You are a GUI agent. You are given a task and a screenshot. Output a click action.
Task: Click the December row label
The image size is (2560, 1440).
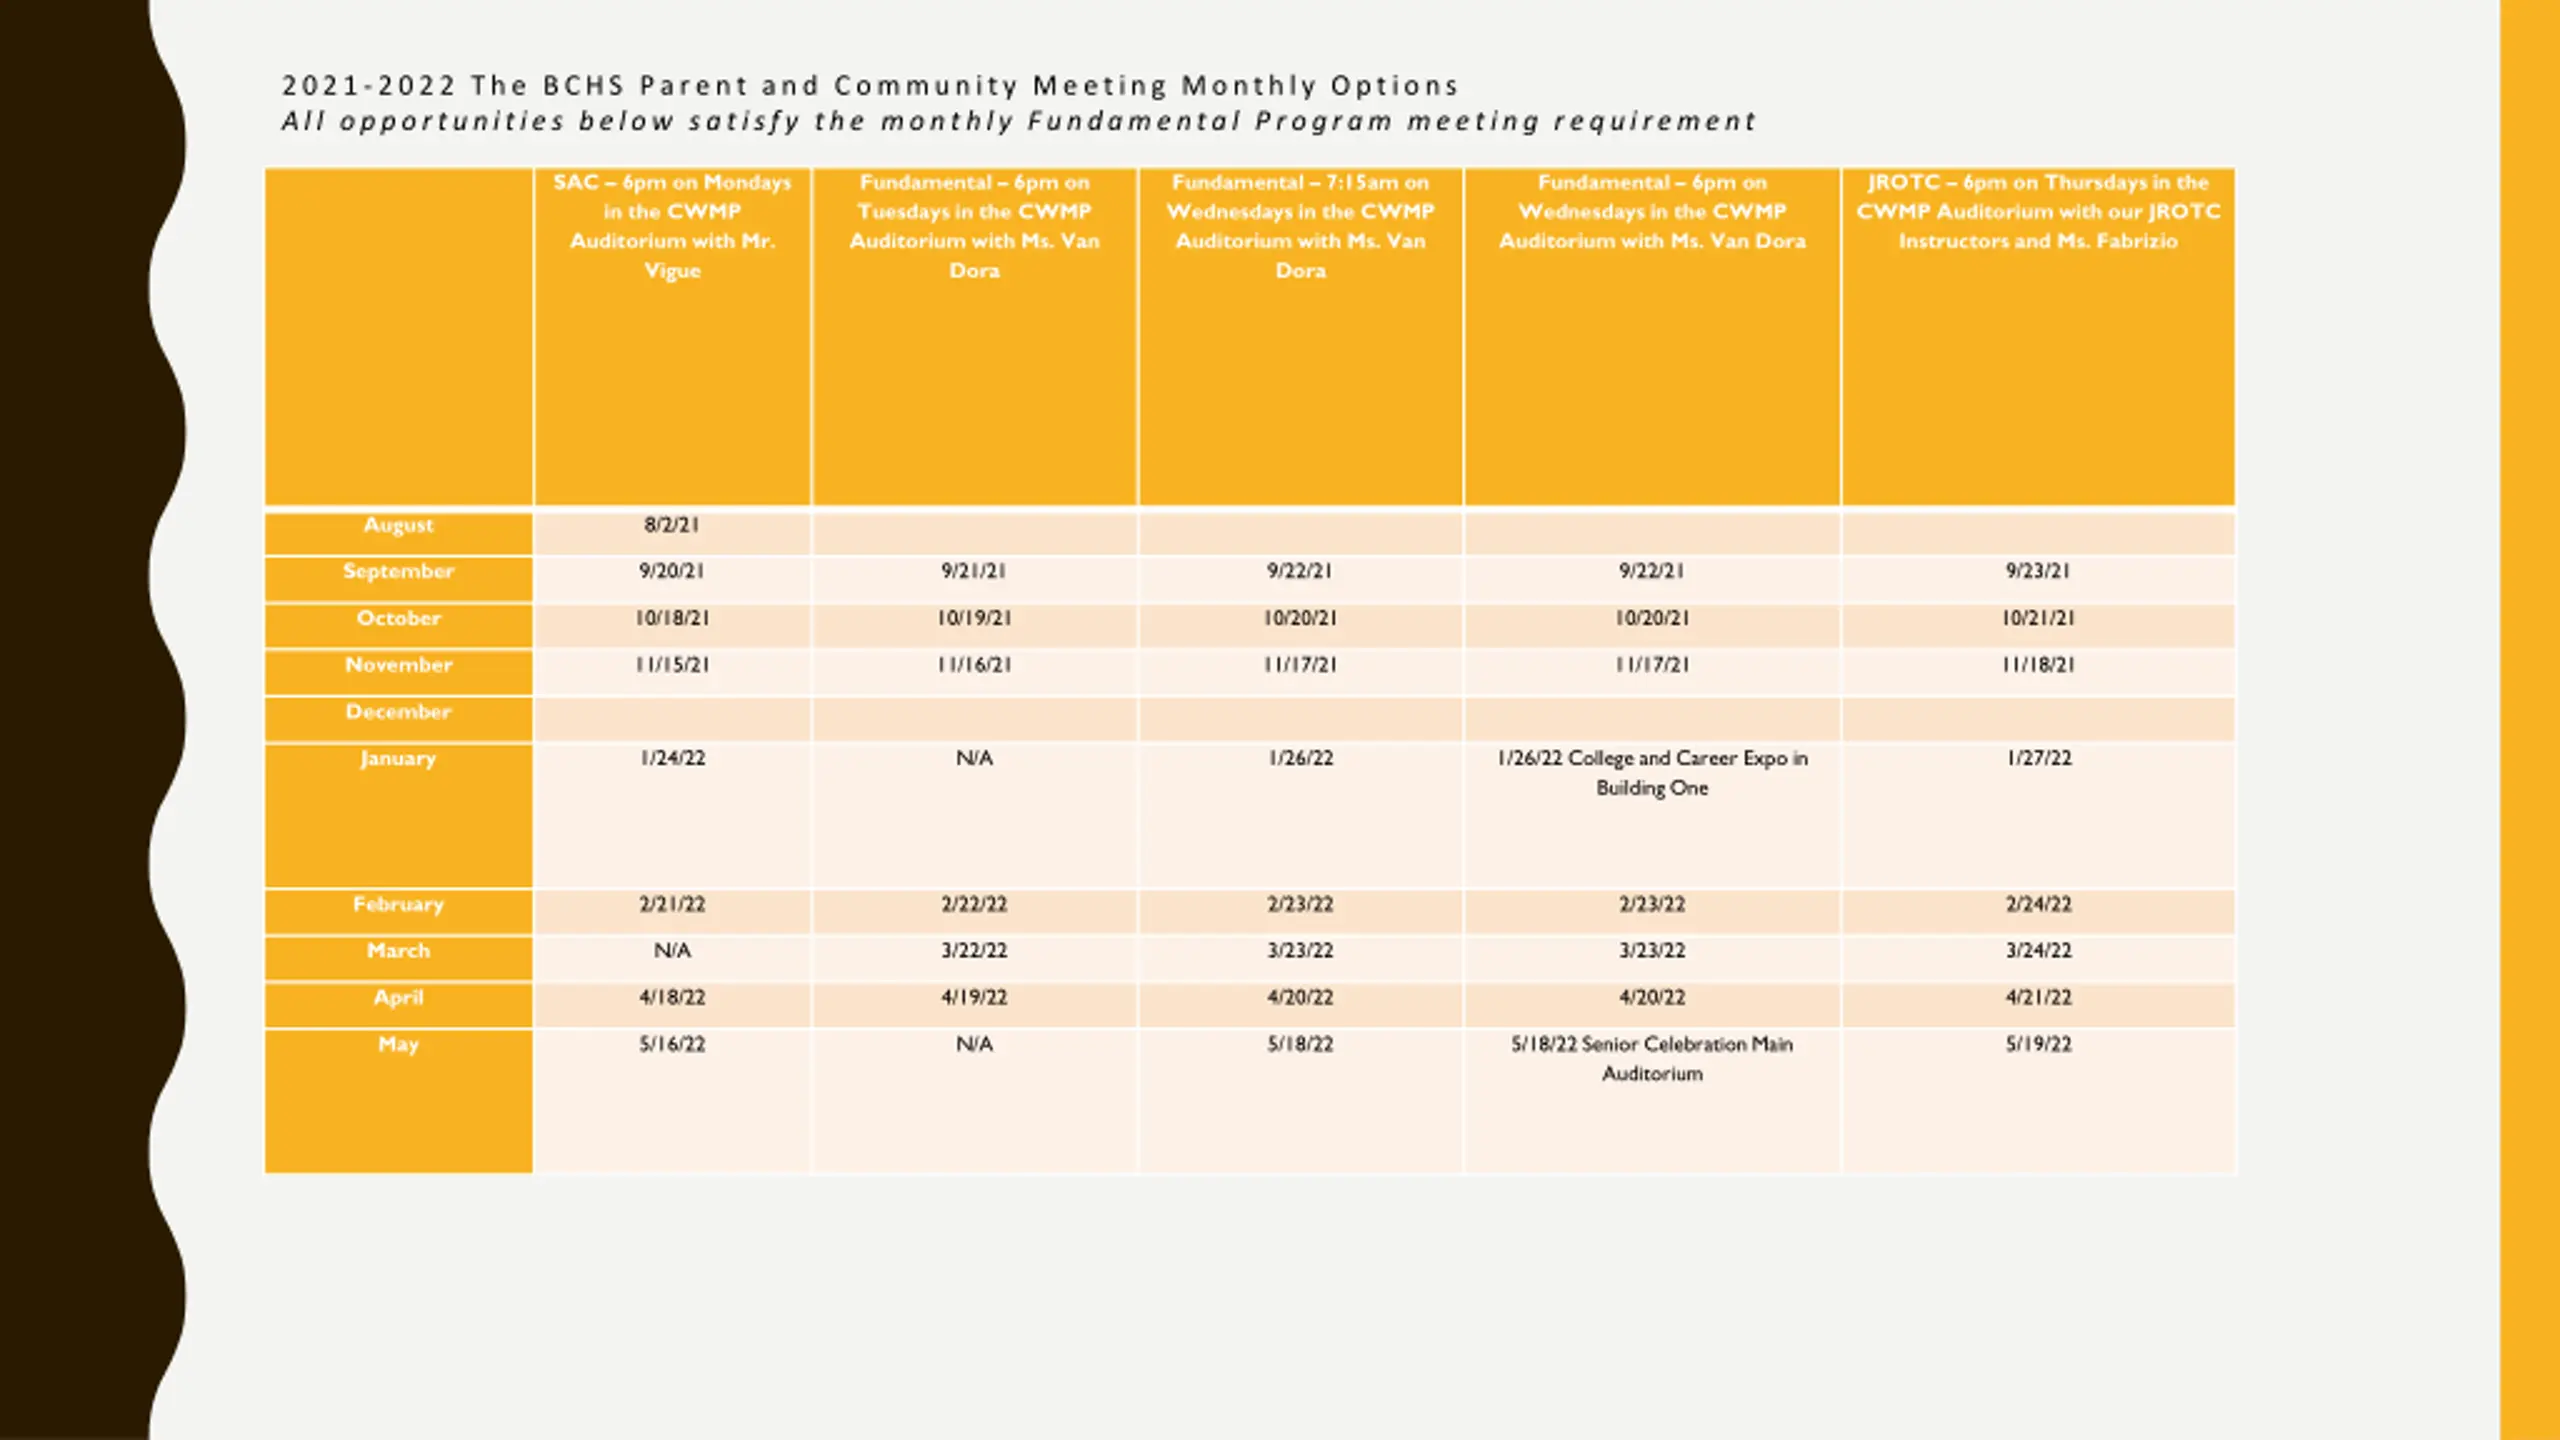click(x=399, y=719)
